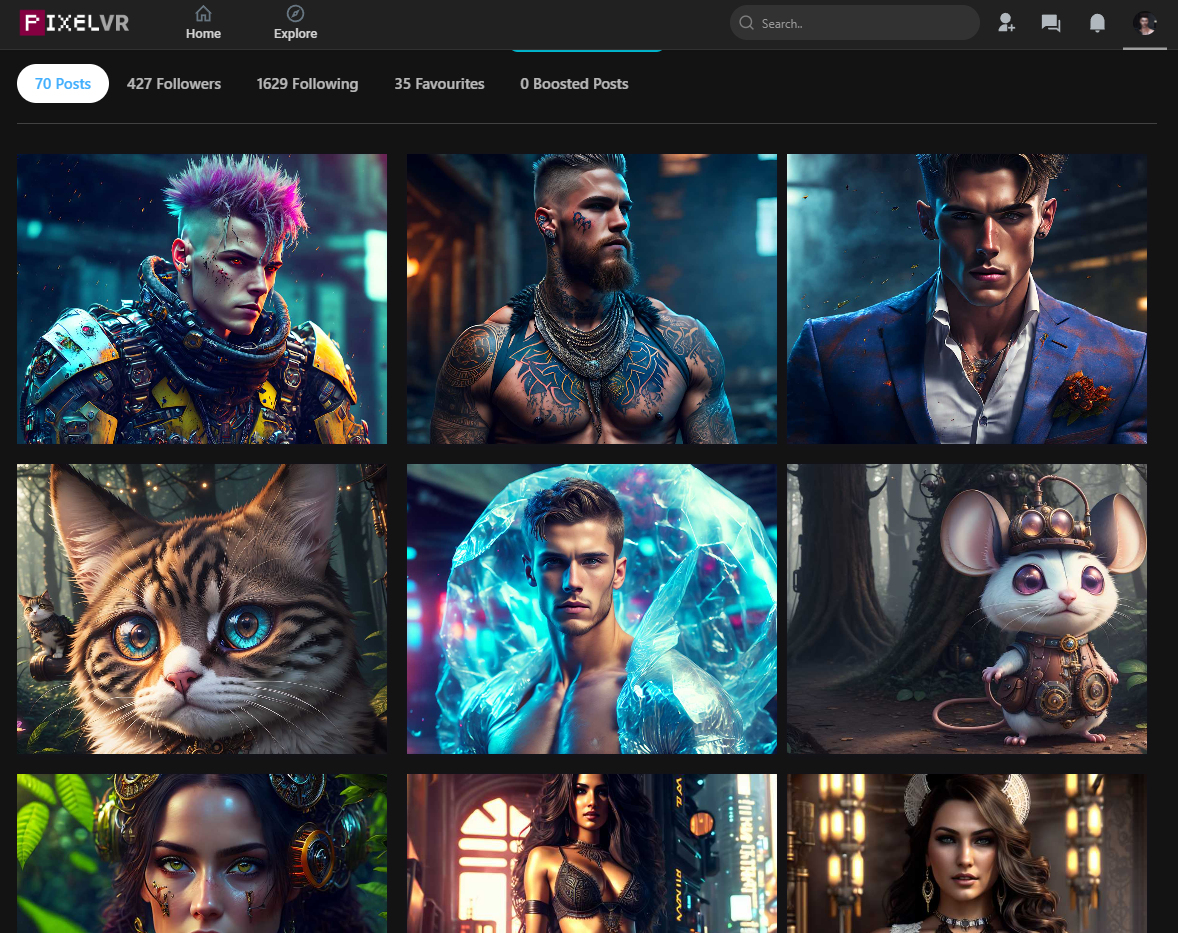Open the add friend icon
The width and height of the screenshot is (1178, 933).
tap(1006, 23)
